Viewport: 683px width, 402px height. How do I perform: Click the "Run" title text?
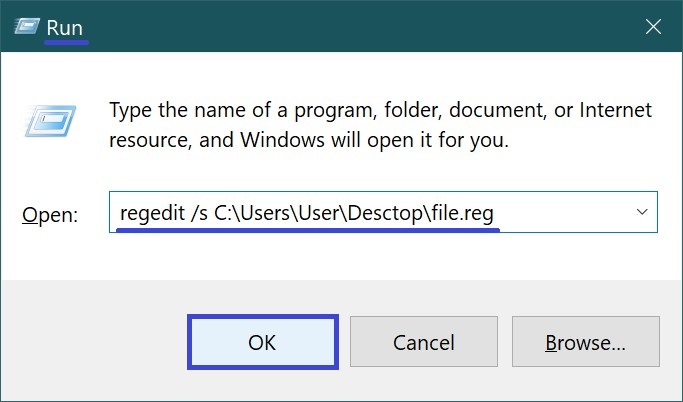pyautogui.click(x=65, y=28)
